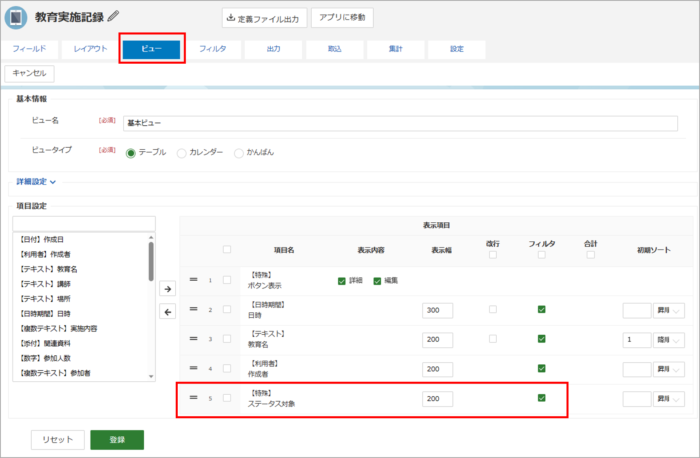Toggle filter checkbox for 作成者 row
Image resolution: width=700 pixels, height=458 pixels.
(542, 368)
